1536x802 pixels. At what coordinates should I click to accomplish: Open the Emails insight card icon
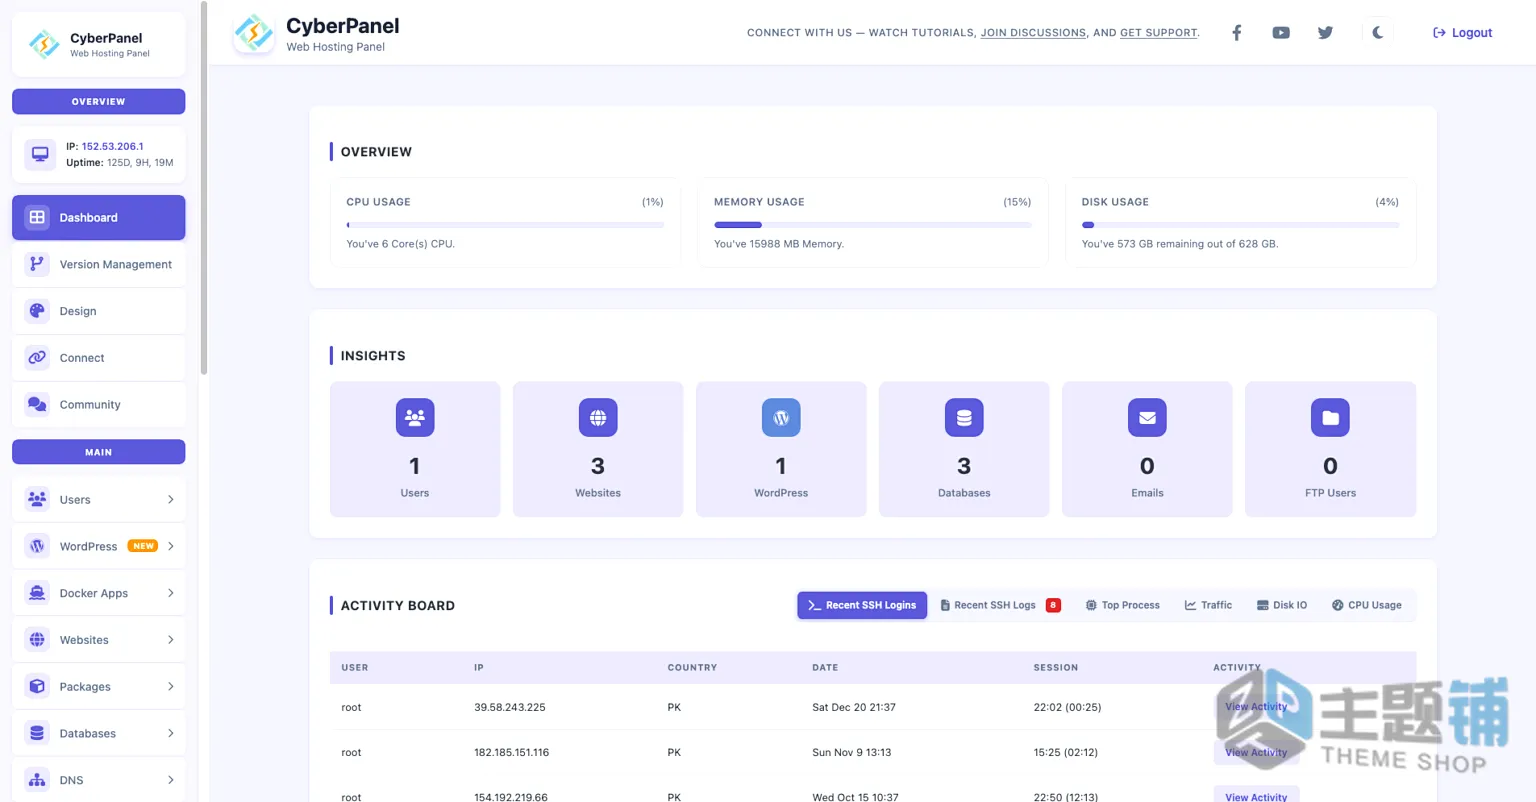coord(1147,418)
